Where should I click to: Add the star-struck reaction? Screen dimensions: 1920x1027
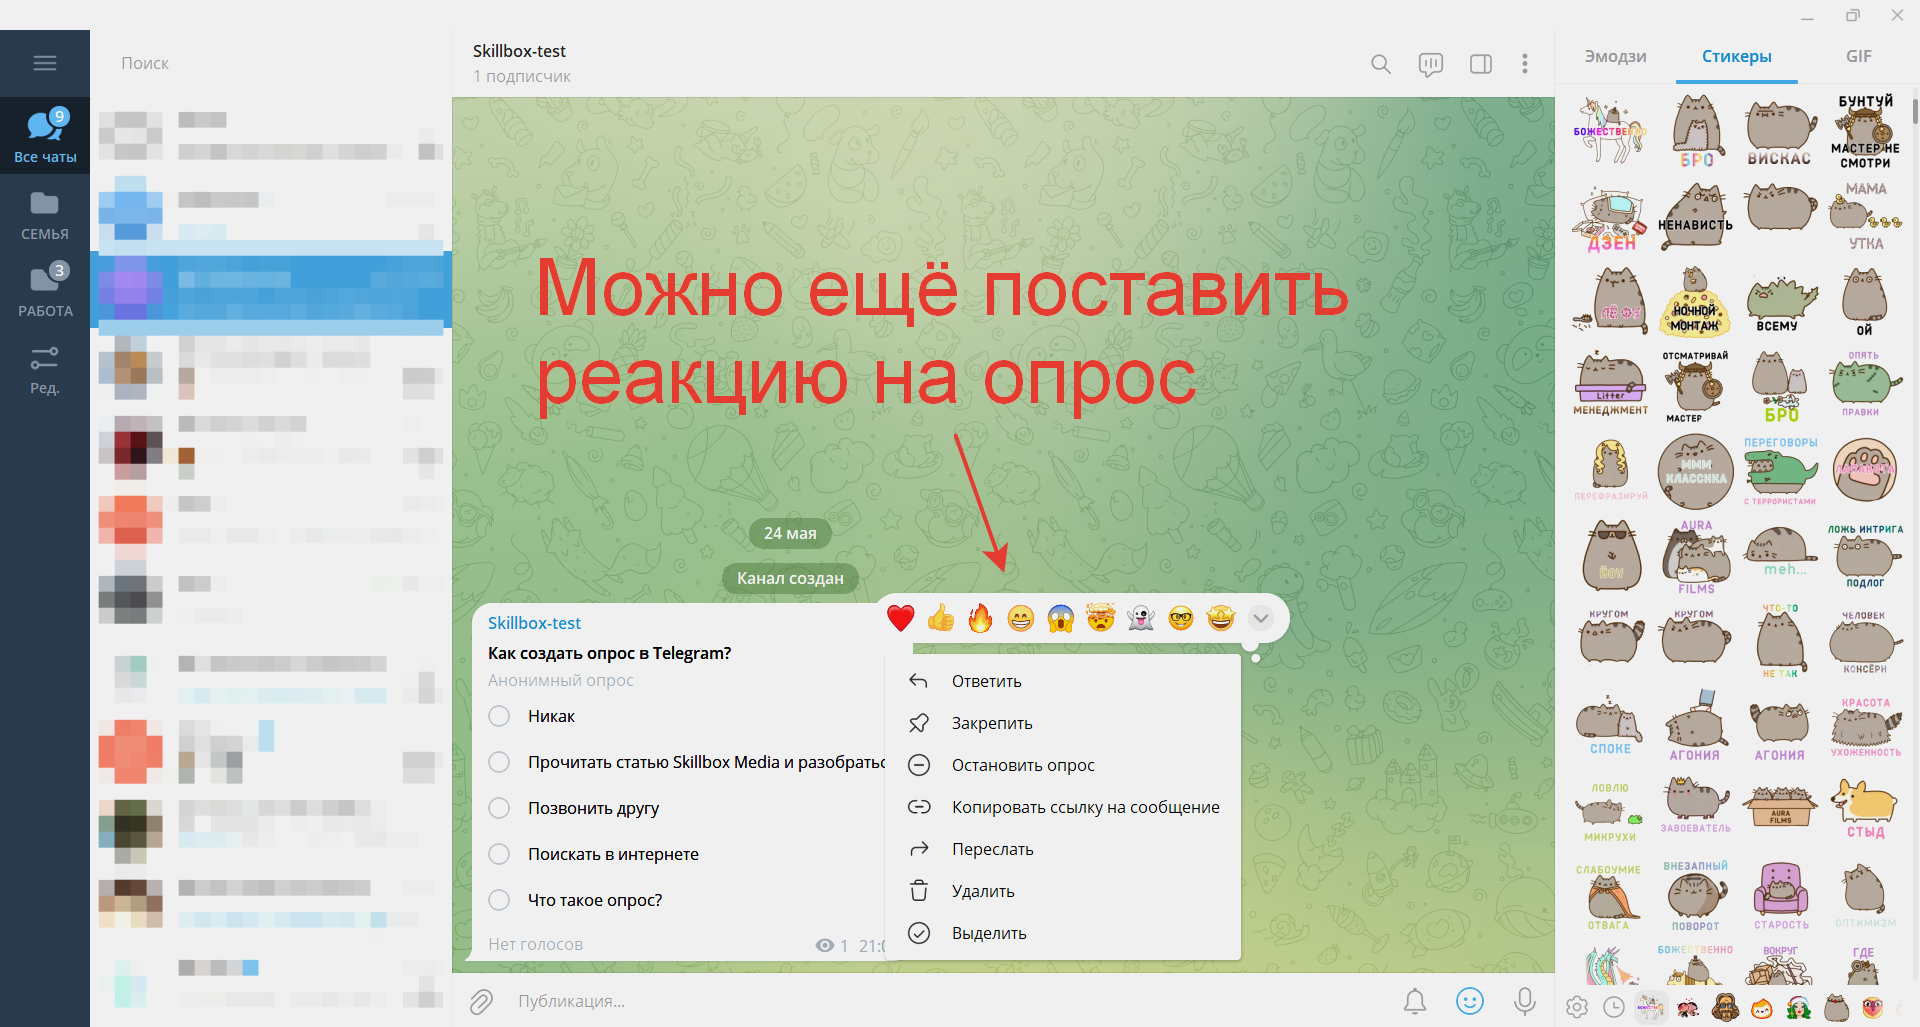pos(1221,618)
